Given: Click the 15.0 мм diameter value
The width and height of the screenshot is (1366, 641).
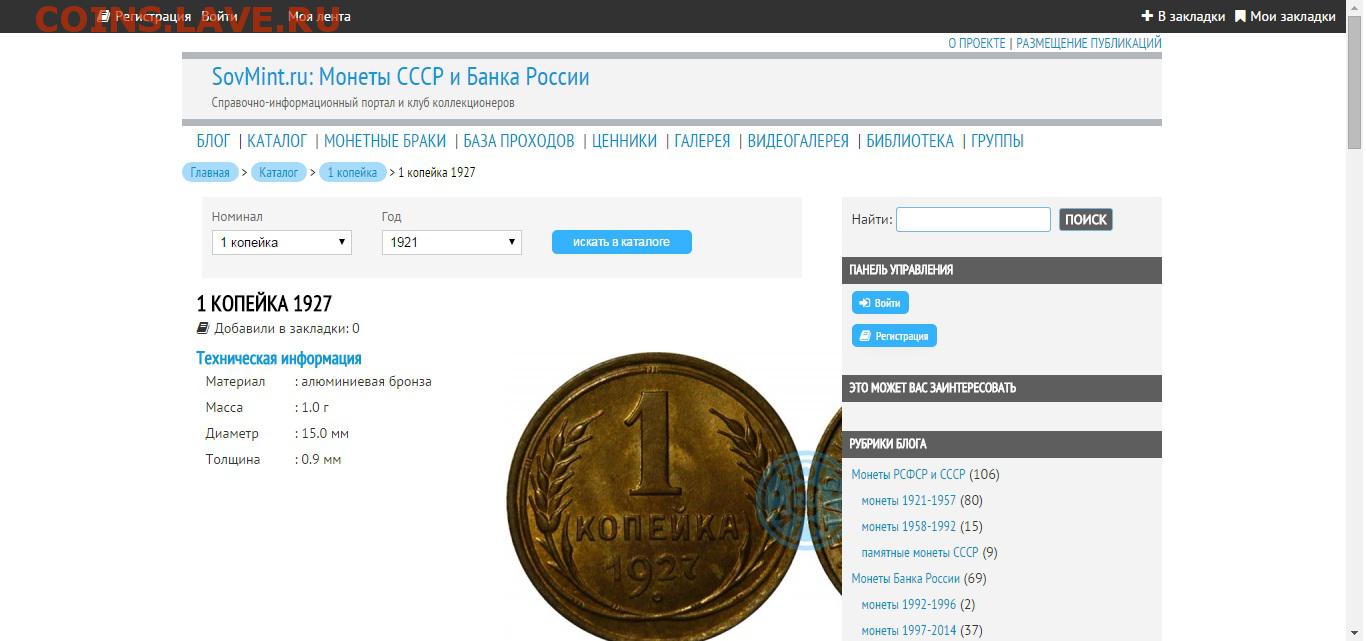Looking at the screenshot, I should click(325, 433).
